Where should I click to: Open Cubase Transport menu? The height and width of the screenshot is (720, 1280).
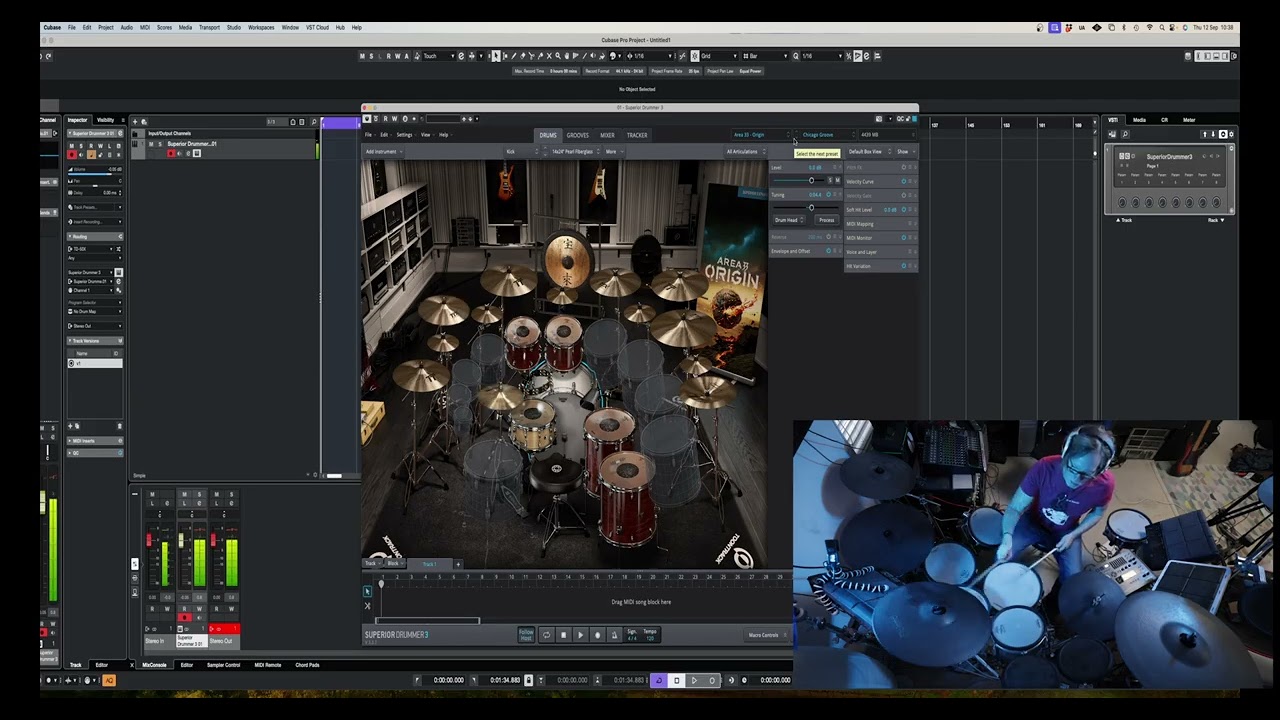tap(209, 27)
